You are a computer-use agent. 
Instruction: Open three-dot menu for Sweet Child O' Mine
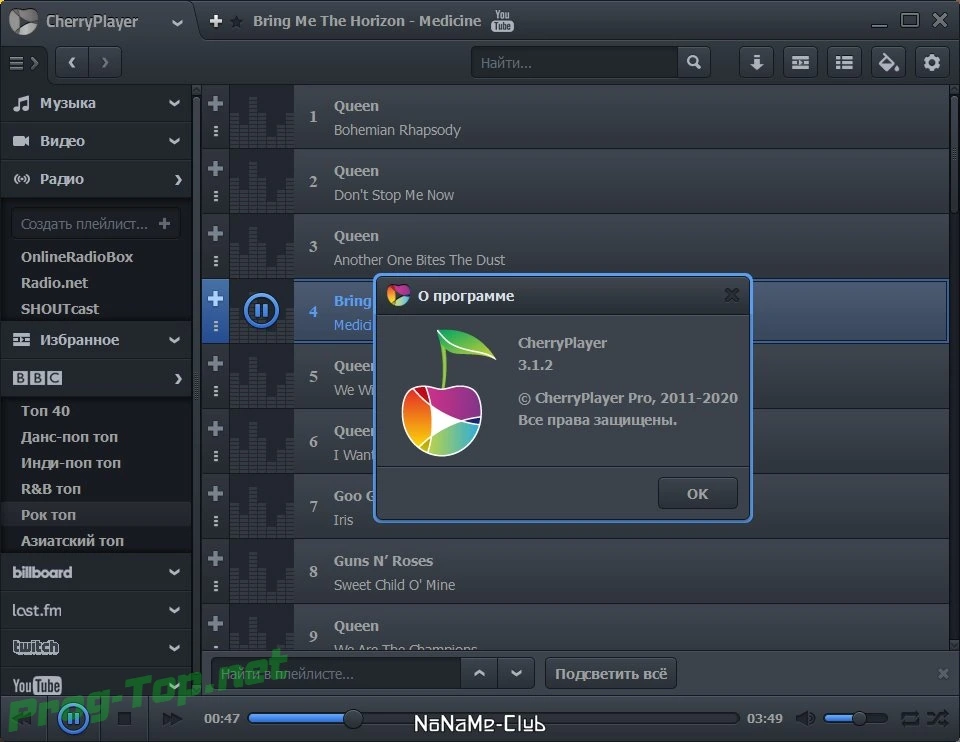(216, 586)
